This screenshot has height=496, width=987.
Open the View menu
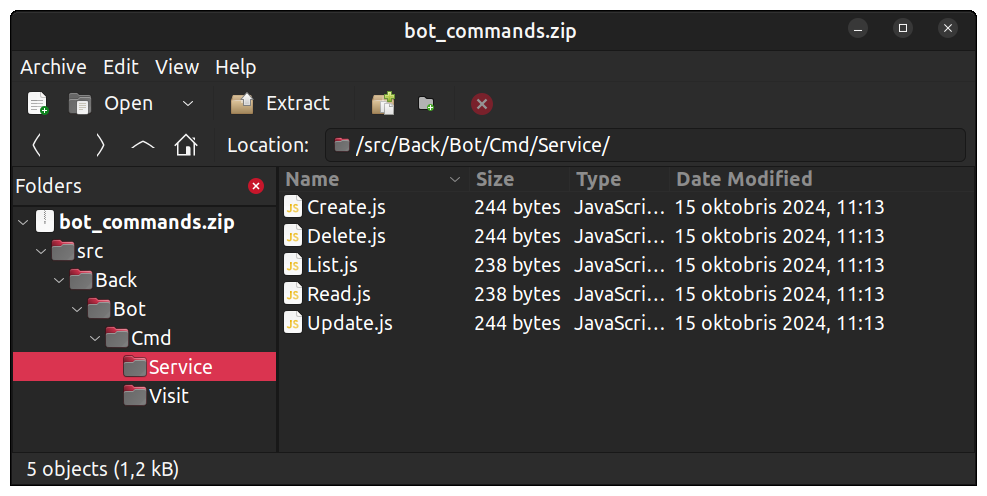click(177, 67)
